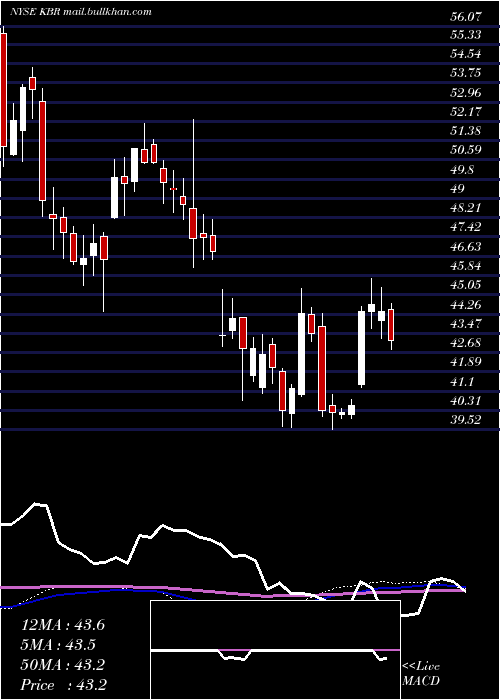
Task: Click the 40.31 price axis label
Action: click(466, 400)
